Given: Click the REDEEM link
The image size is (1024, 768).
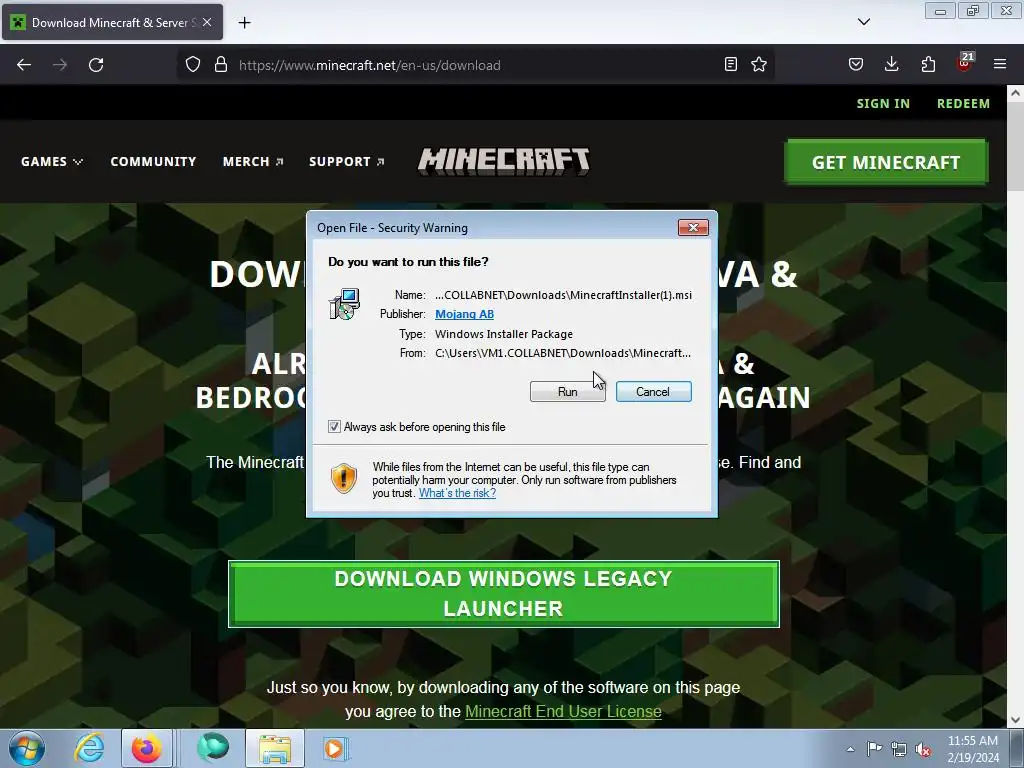Looking at the screenshot, I should (x=963, y=103).
